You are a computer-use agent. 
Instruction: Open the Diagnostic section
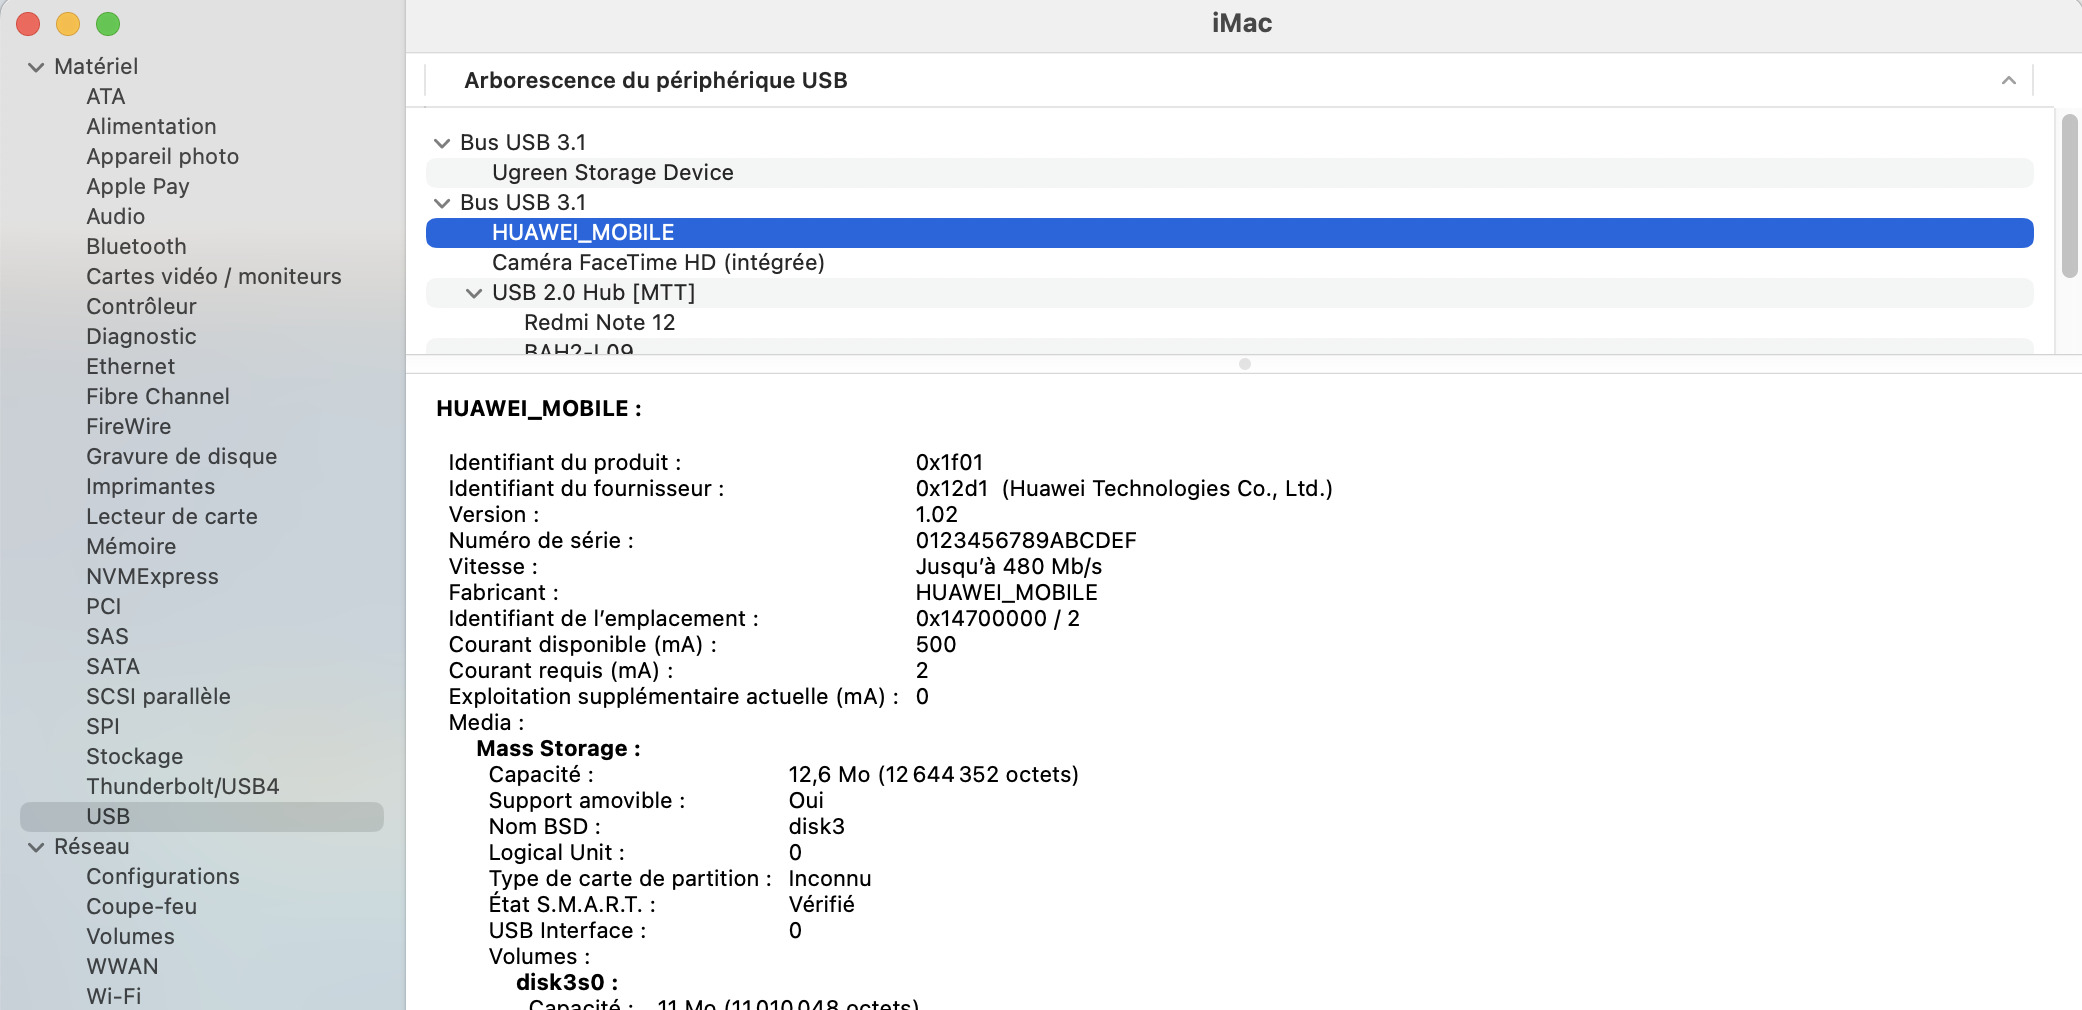point(141,336)
